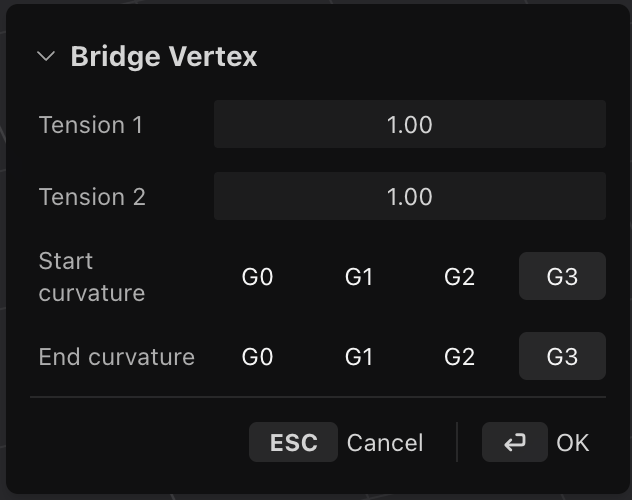Click the End curvature label
632x500 pixels.
point(117,357)
